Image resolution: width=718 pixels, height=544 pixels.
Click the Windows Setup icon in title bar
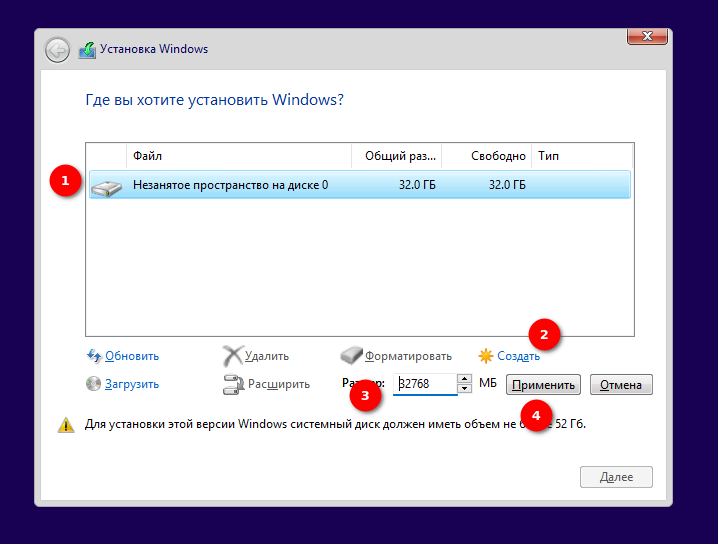[x=87, y=50]
